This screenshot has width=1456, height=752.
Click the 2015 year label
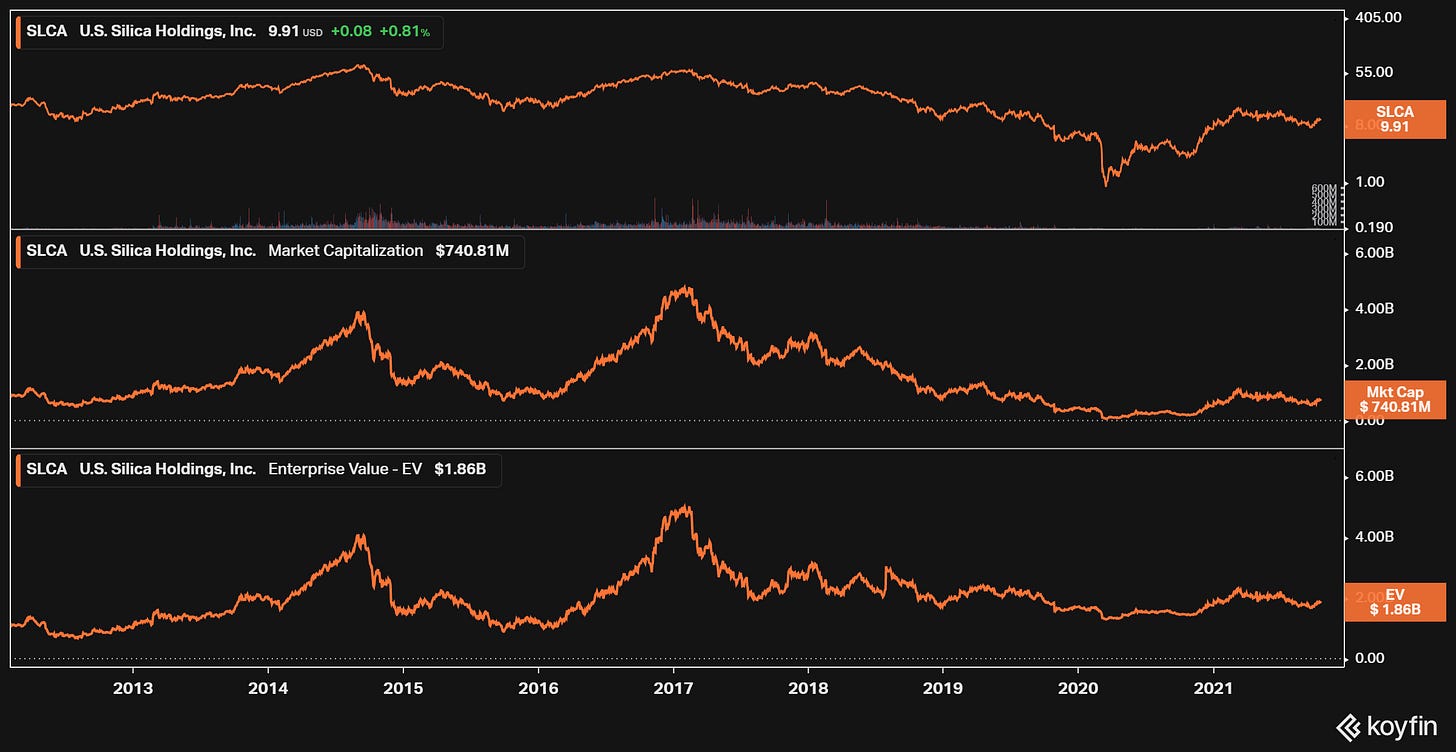[403, 688]
